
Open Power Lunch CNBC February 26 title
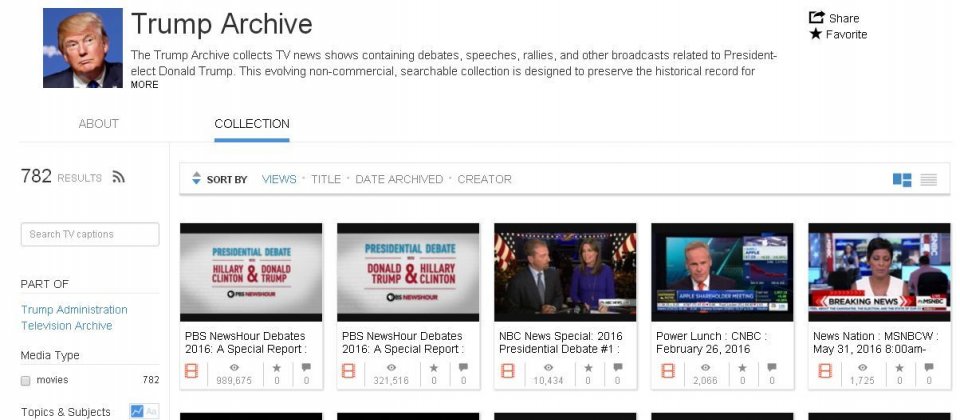pos(711,342)
